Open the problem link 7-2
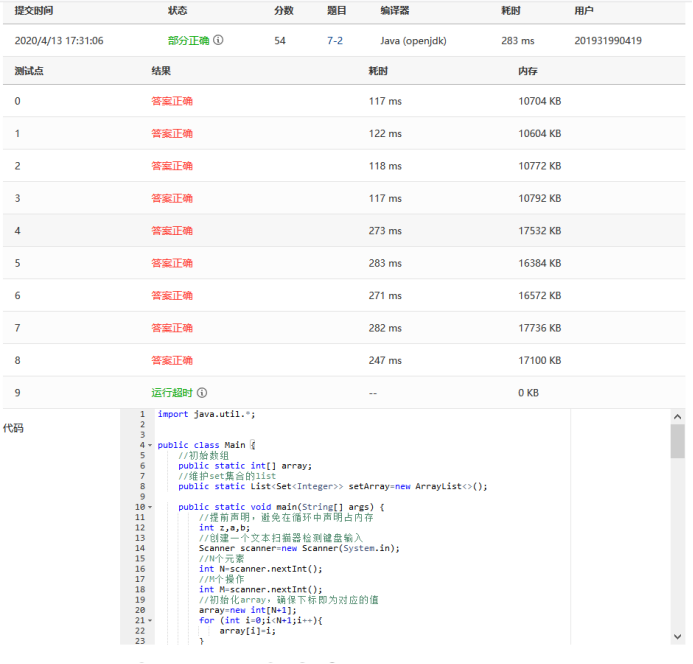693x664 pixels. pyautogui.click(x=335, y=41)
